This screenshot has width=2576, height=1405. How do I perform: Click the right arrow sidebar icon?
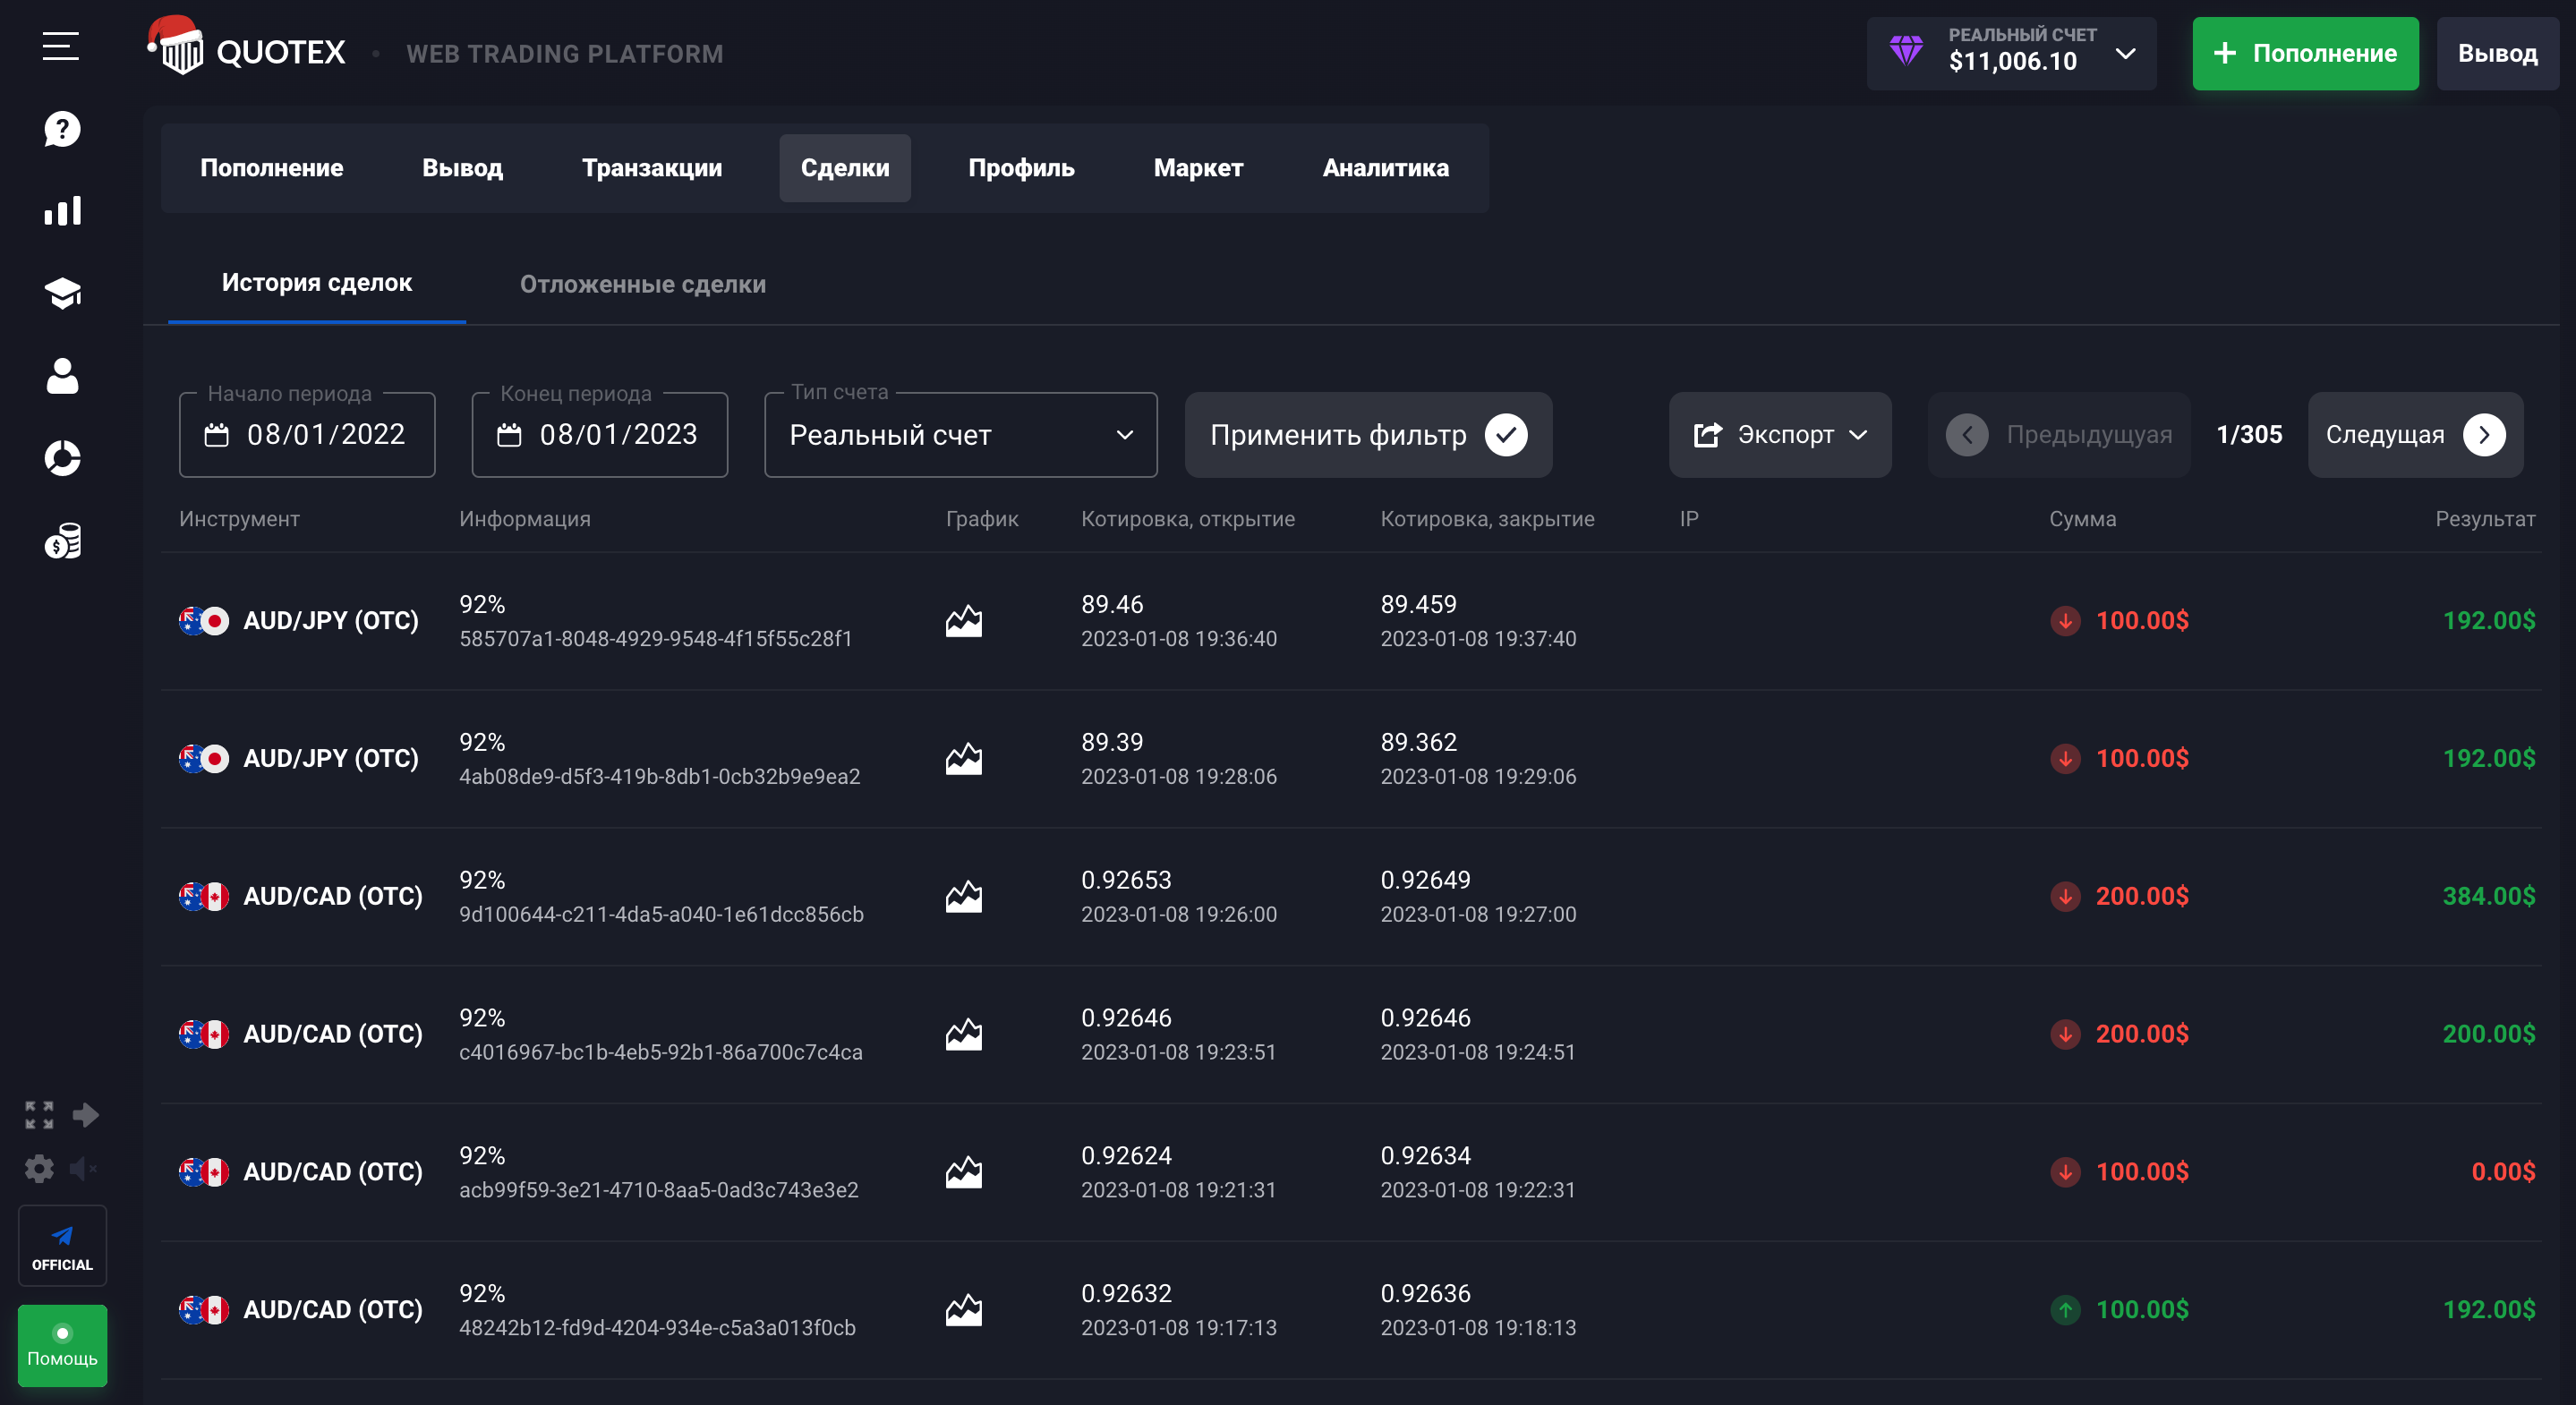[86, 1115]
